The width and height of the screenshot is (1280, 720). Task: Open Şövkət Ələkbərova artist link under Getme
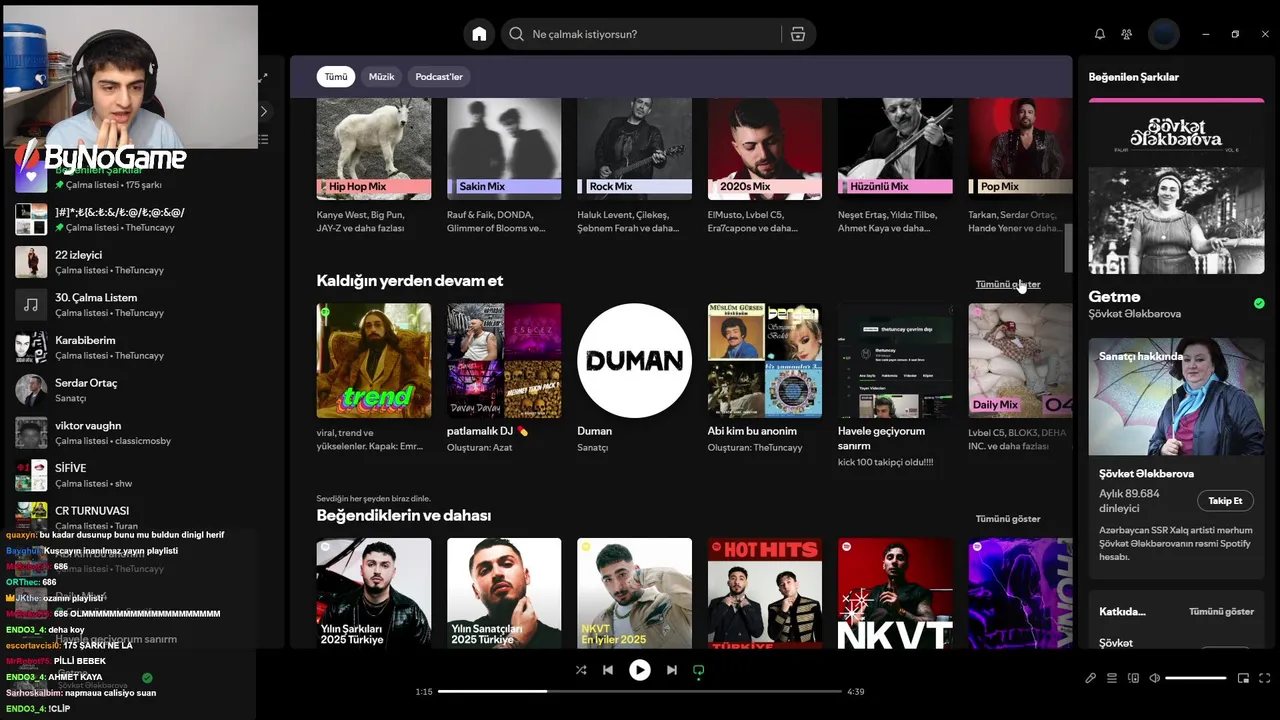pos(1134,314)
